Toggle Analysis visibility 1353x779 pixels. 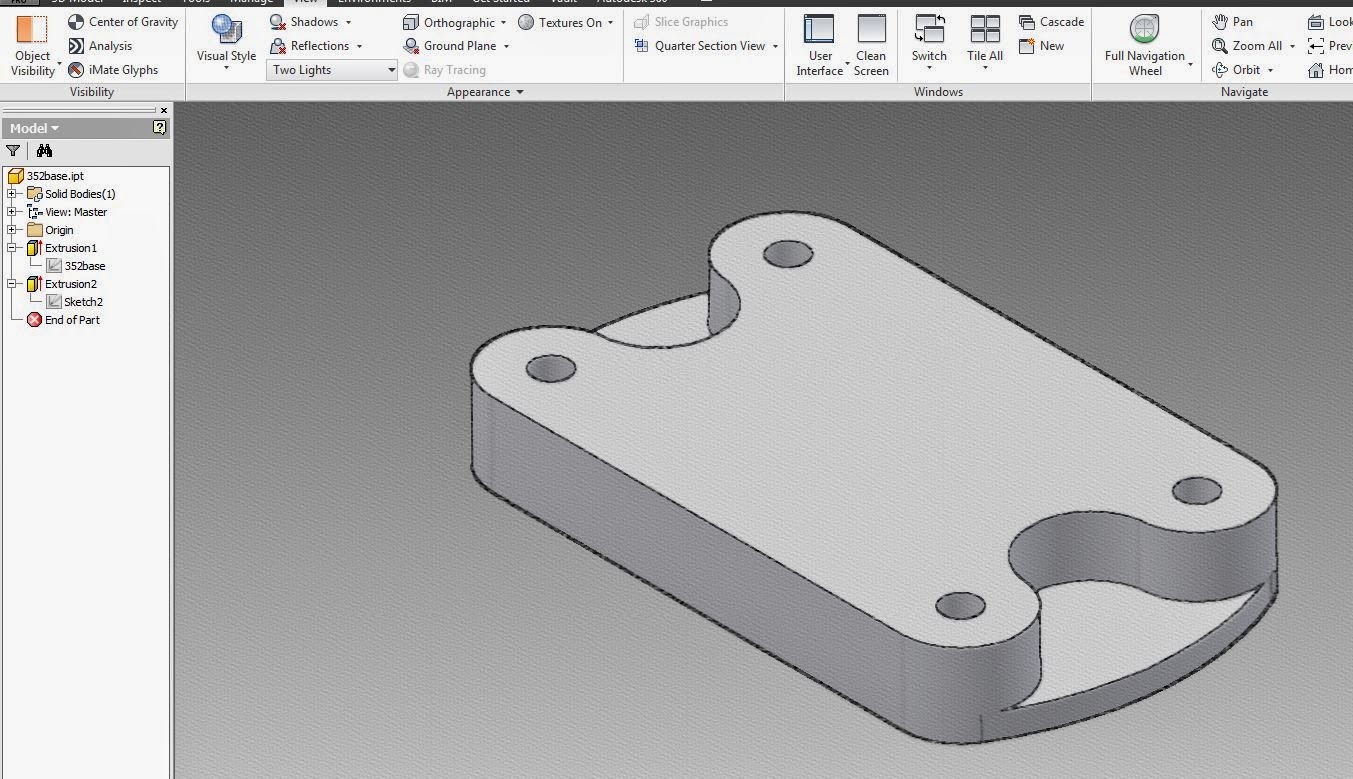click(x=100, y=46)
